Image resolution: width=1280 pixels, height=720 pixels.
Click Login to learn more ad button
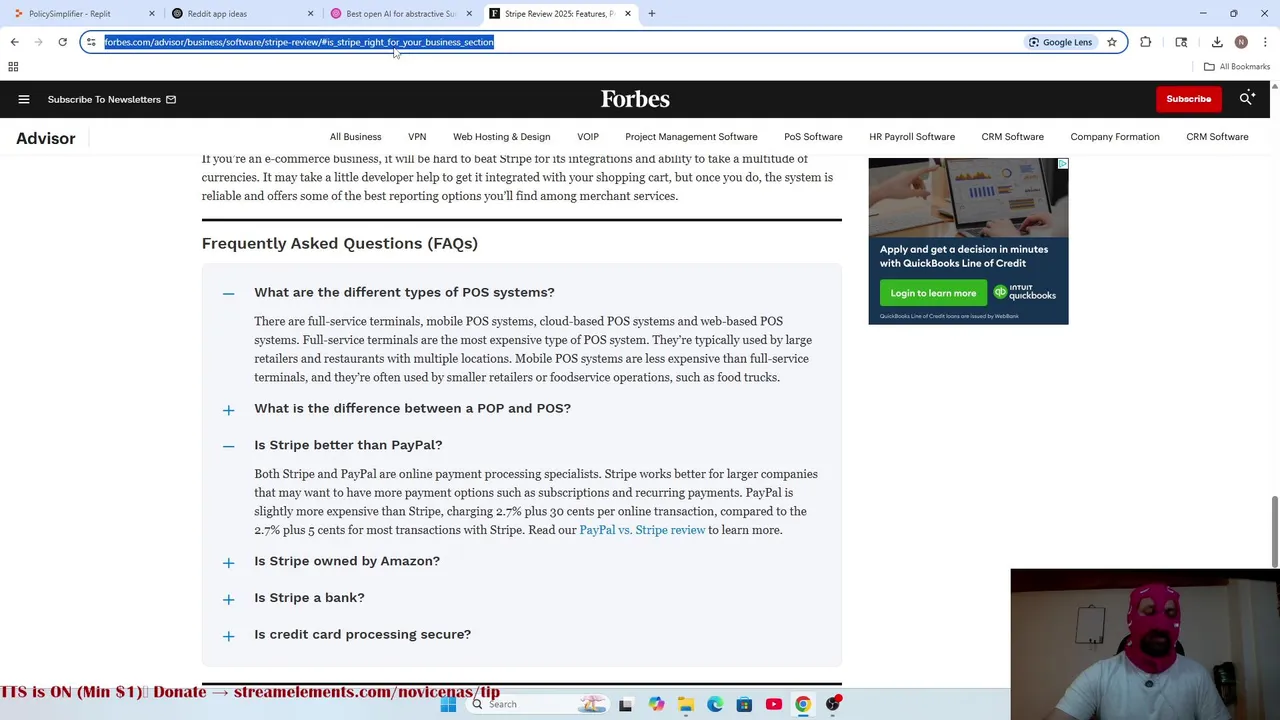(933, 293)
